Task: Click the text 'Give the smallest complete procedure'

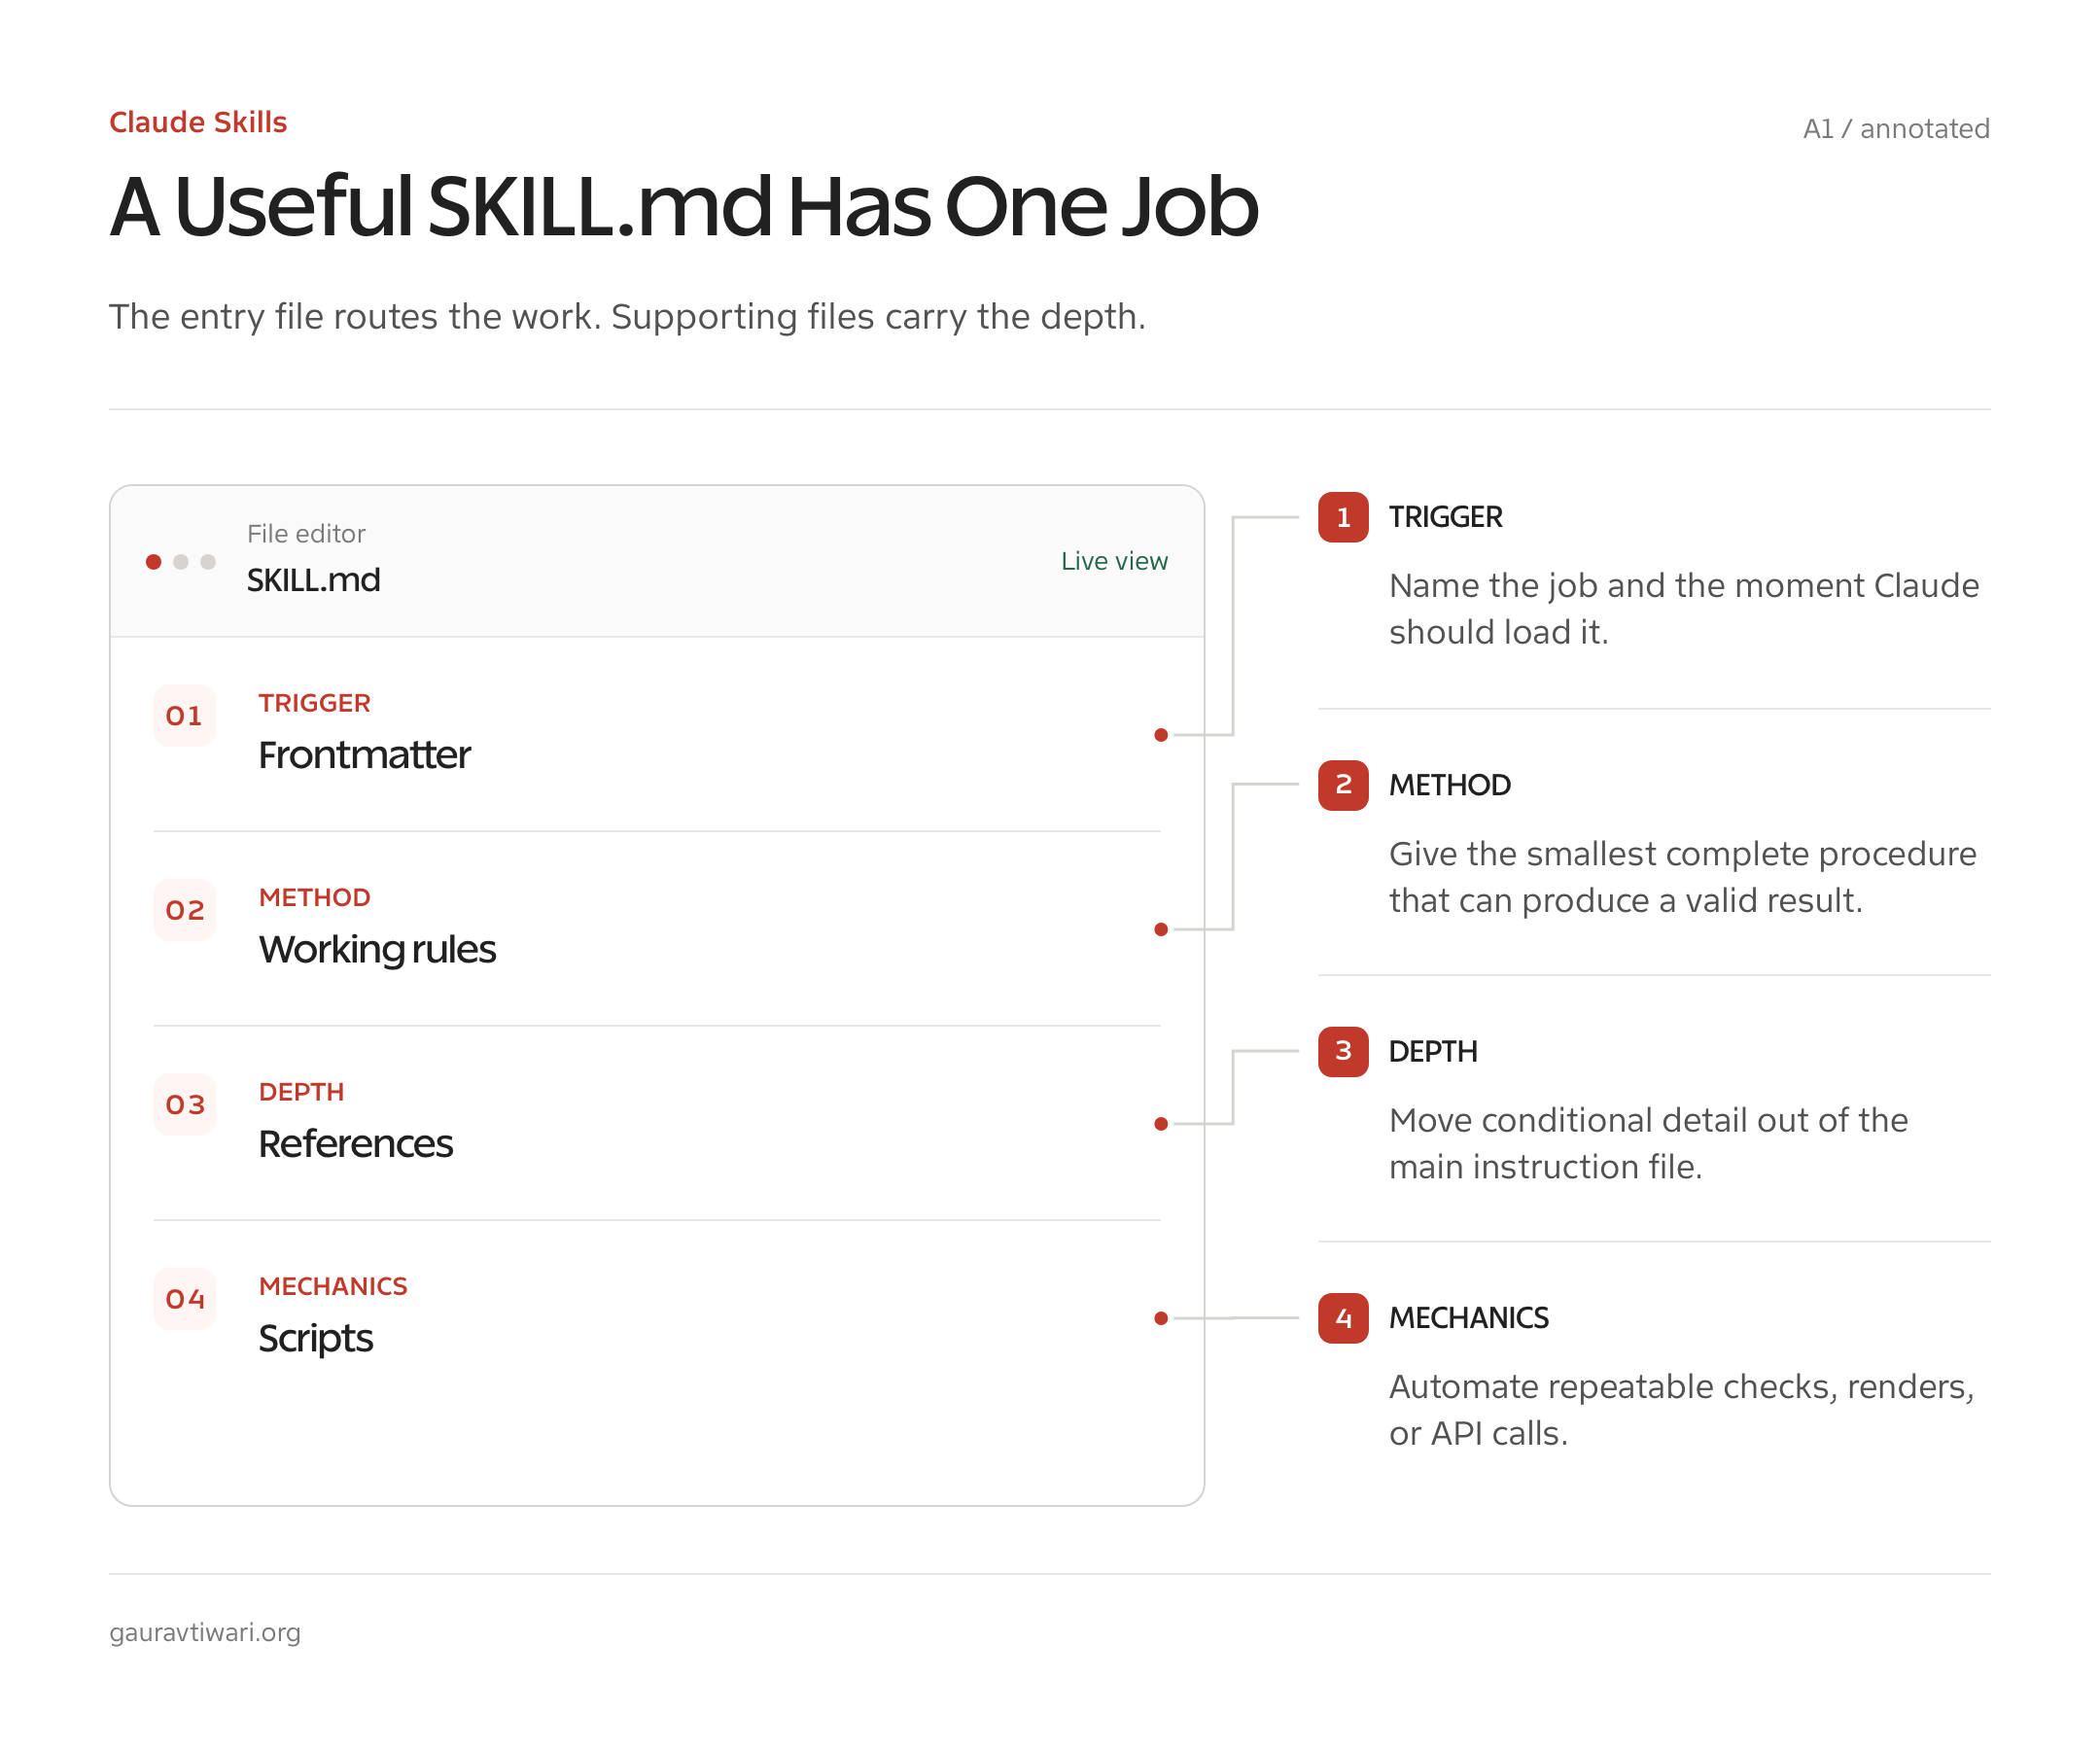Action: tap(1682, 855)
